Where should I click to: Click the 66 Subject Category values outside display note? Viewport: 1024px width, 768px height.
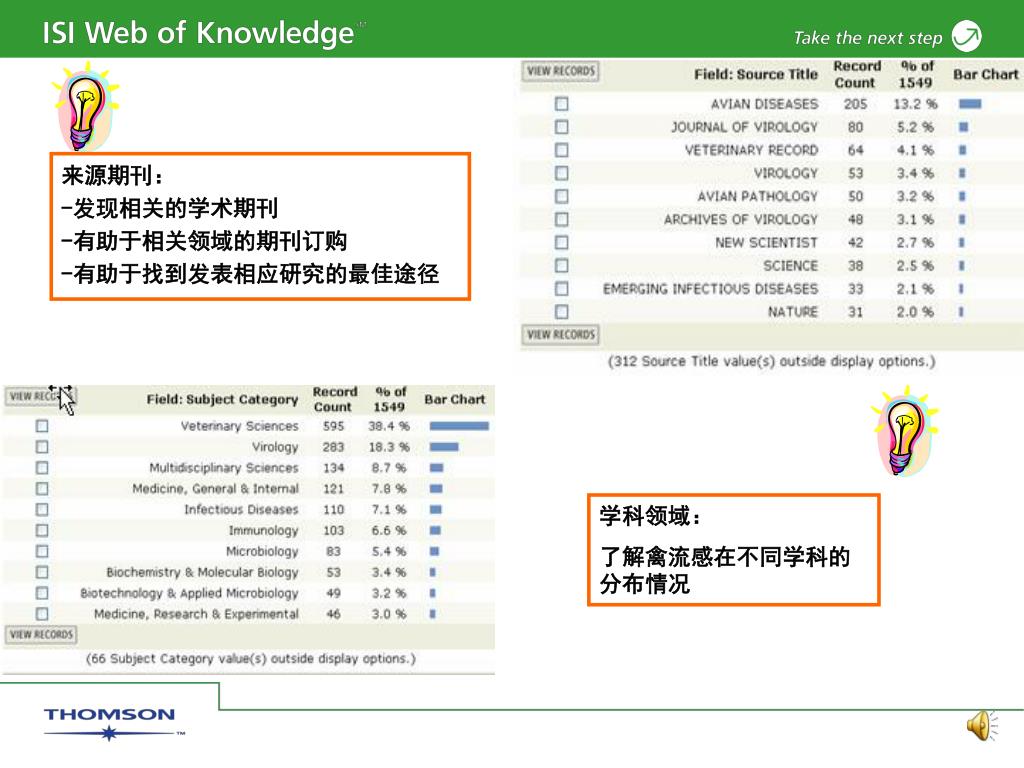[x=251, y=658]
